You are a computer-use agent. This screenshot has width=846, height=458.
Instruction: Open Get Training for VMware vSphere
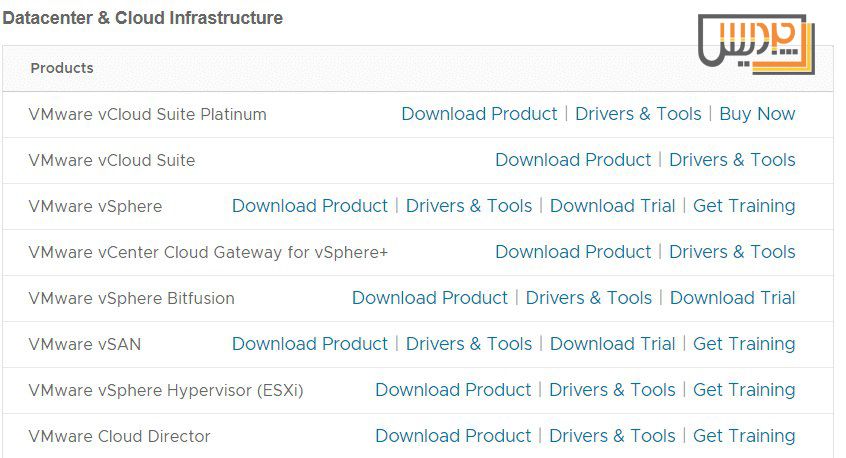point(744,206)
